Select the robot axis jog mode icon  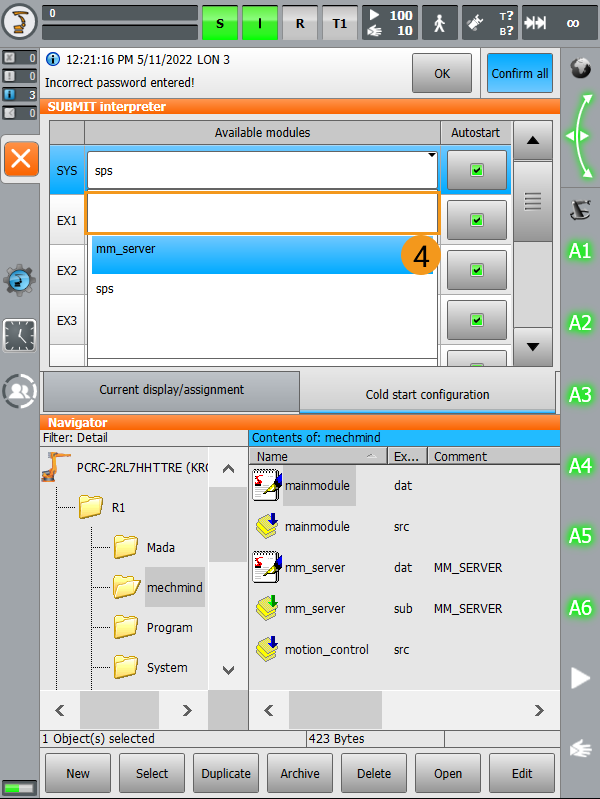click(x=580, y=209)
